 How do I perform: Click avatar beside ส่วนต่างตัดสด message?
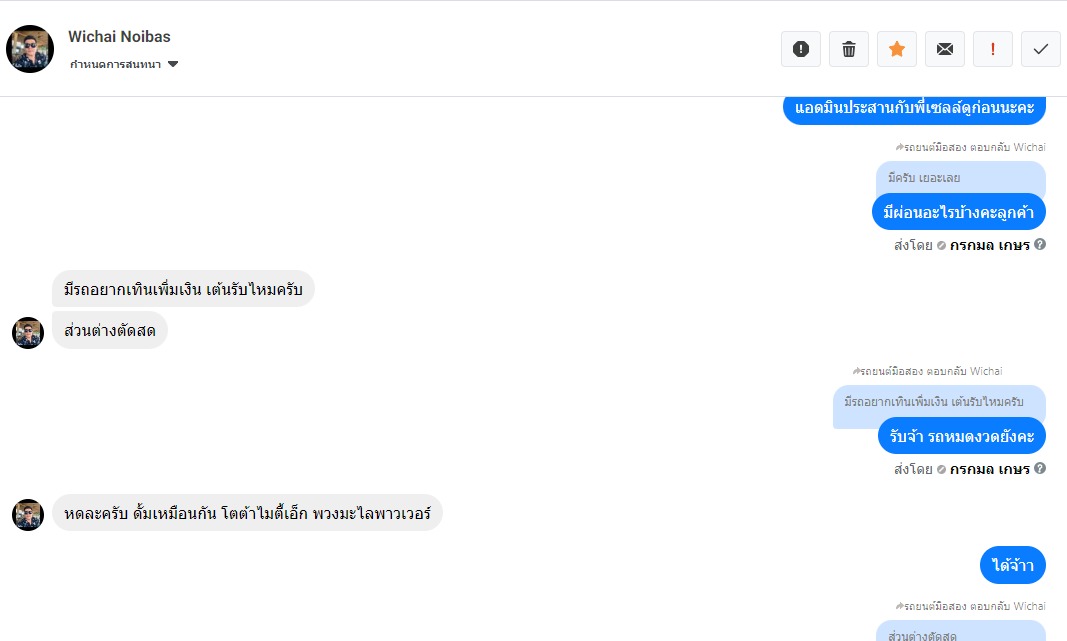point(28,333)
